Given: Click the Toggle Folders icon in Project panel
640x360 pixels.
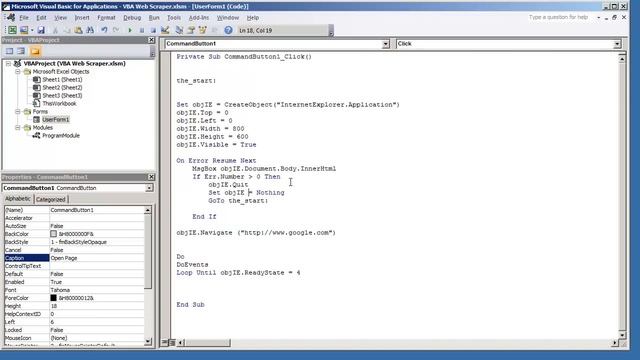Looking at the screenshot, I should pos(36,51).
